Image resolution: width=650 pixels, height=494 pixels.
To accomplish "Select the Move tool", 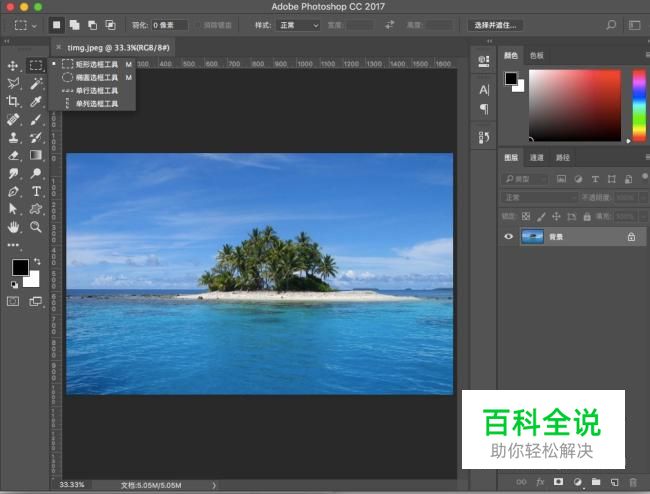I will click(13, 65).
